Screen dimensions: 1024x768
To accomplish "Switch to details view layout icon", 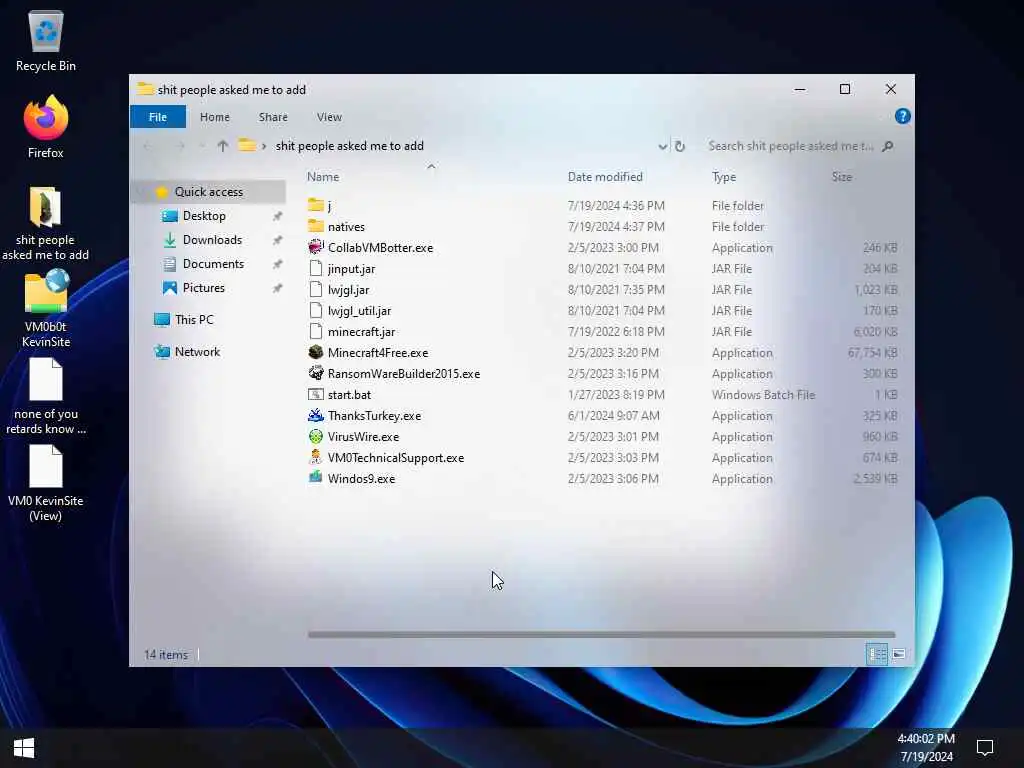I will (x=876, y=654).
